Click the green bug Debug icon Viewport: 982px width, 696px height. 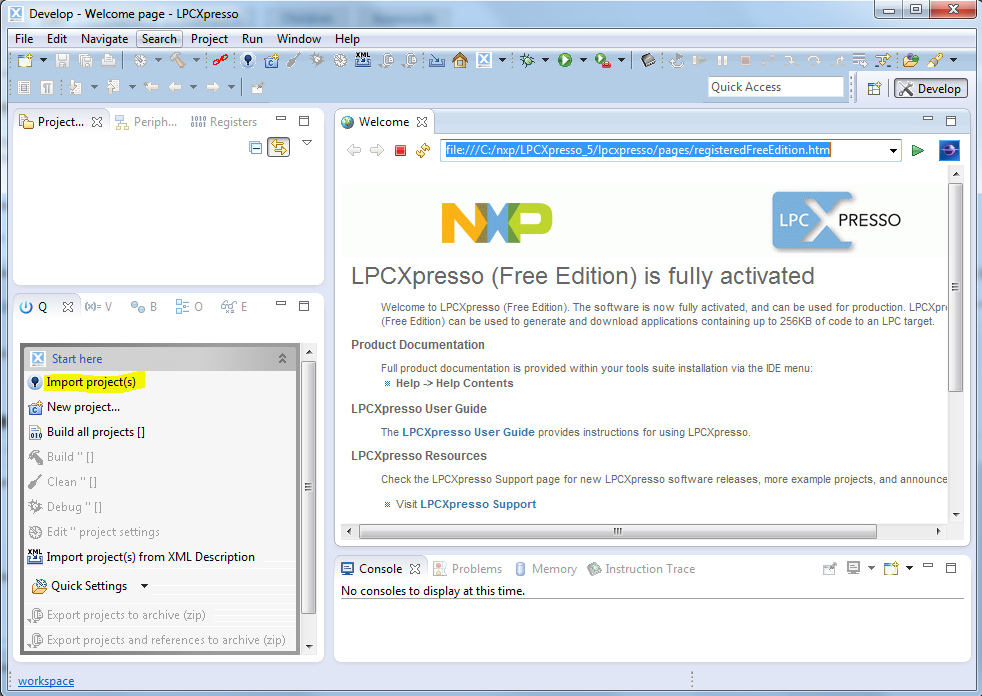[527, 60]
